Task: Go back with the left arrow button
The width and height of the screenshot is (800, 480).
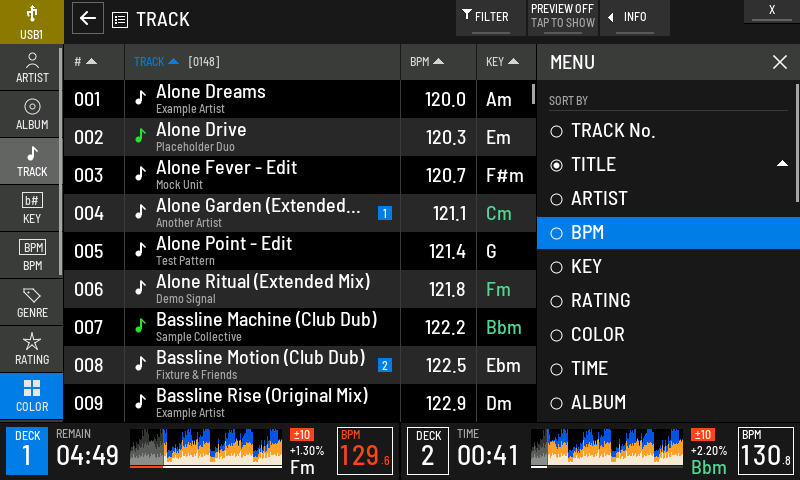Action: coord(88,18)
